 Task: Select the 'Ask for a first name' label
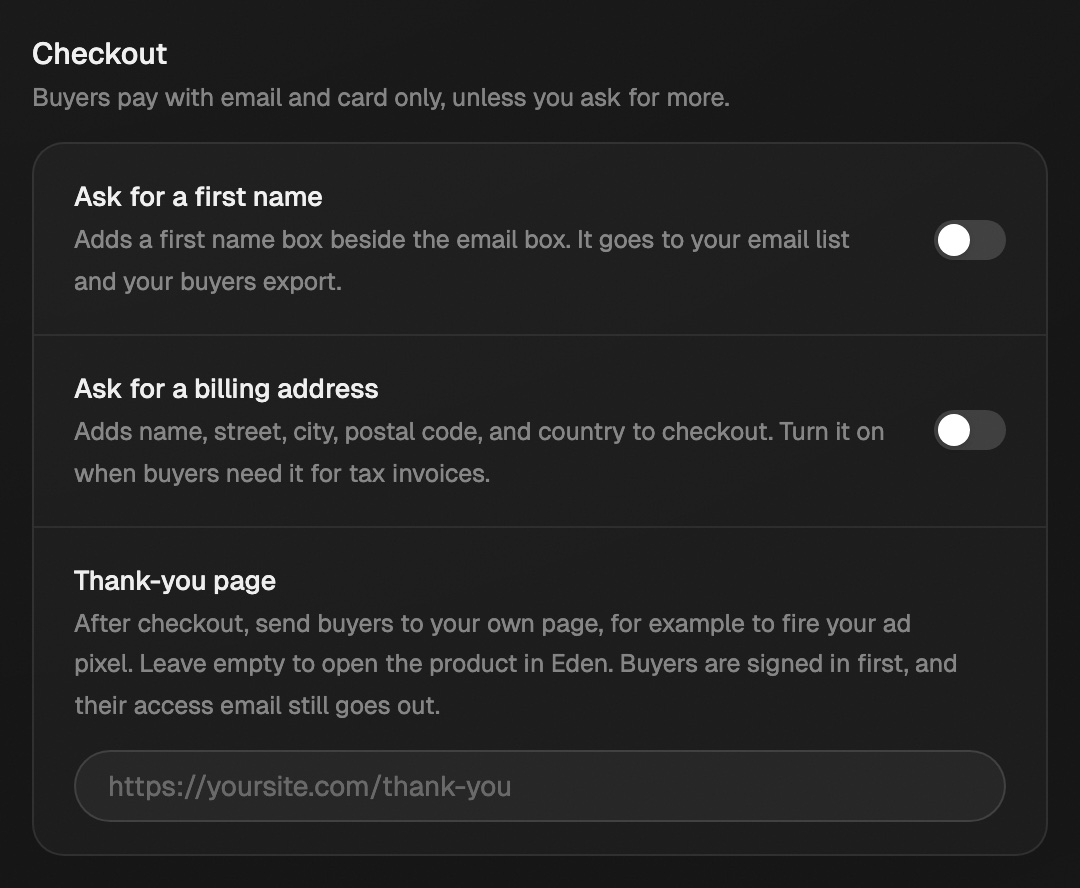point(198,197)
